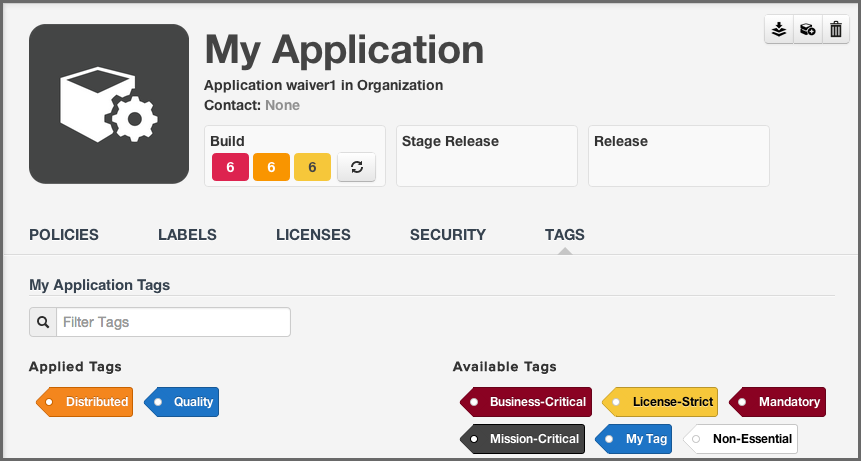Click the Filter Tags input field
This screenshot has width=861, height=461.
(174, 322)
